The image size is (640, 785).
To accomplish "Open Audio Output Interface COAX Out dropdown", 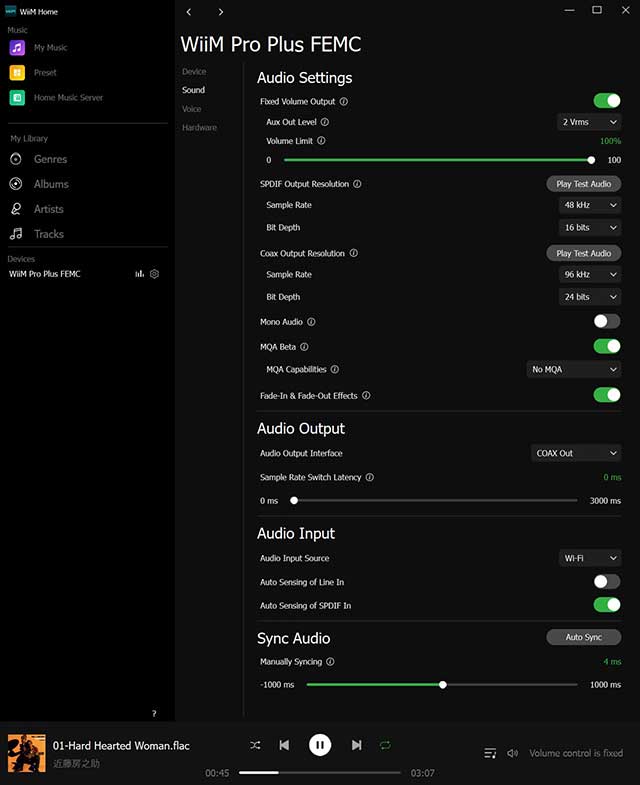I will (x=576, y=454).
